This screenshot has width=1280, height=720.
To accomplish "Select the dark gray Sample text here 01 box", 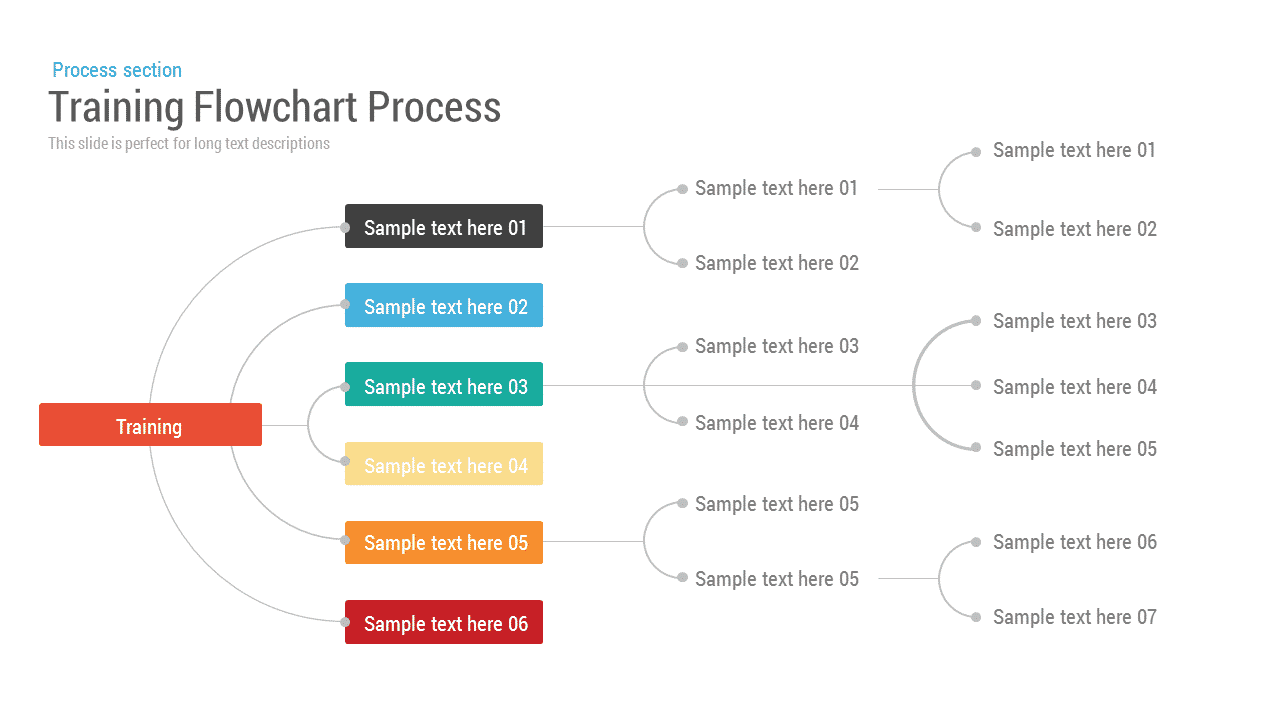I will [x=444, y=226].
